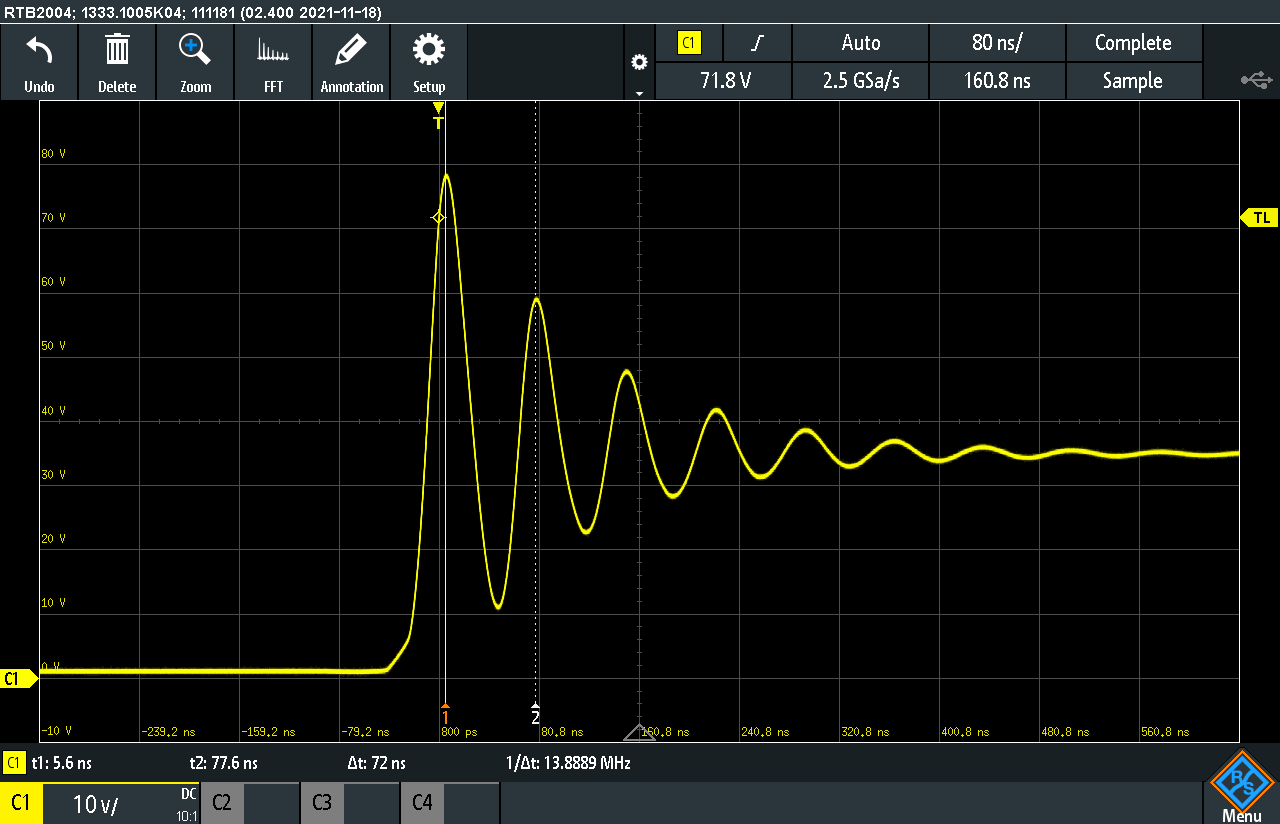Screen dimensions: 1280x824
Task: Click the rising edge trigger slope icon
Action: (757, 43)
